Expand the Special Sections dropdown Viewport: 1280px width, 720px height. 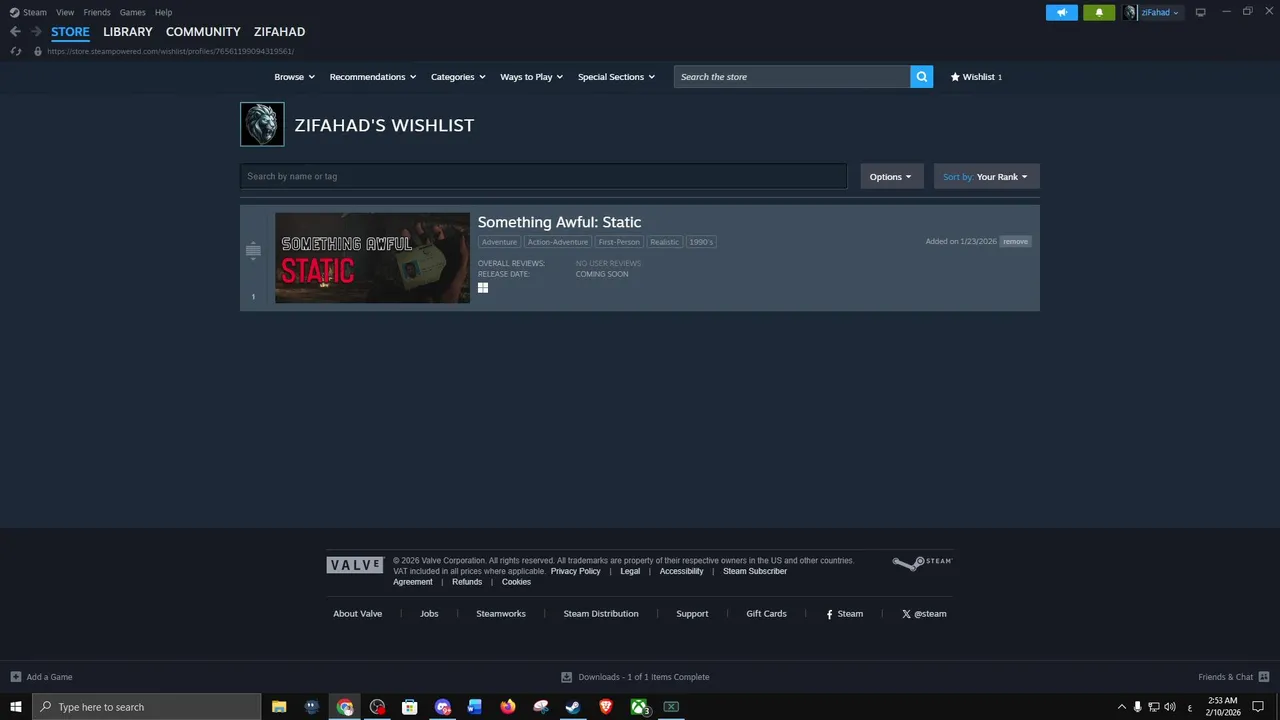tap(616, 77)
